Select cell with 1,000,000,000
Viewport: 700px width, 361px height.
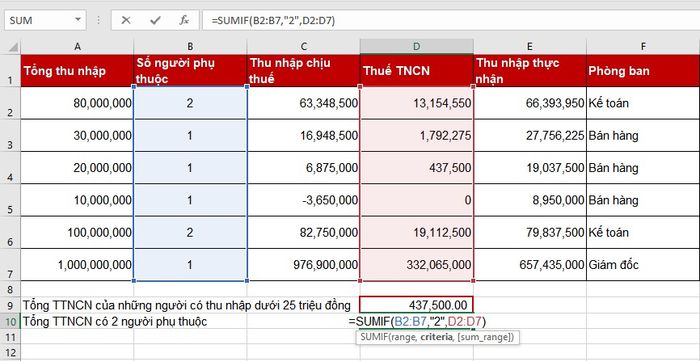point(77,265)
